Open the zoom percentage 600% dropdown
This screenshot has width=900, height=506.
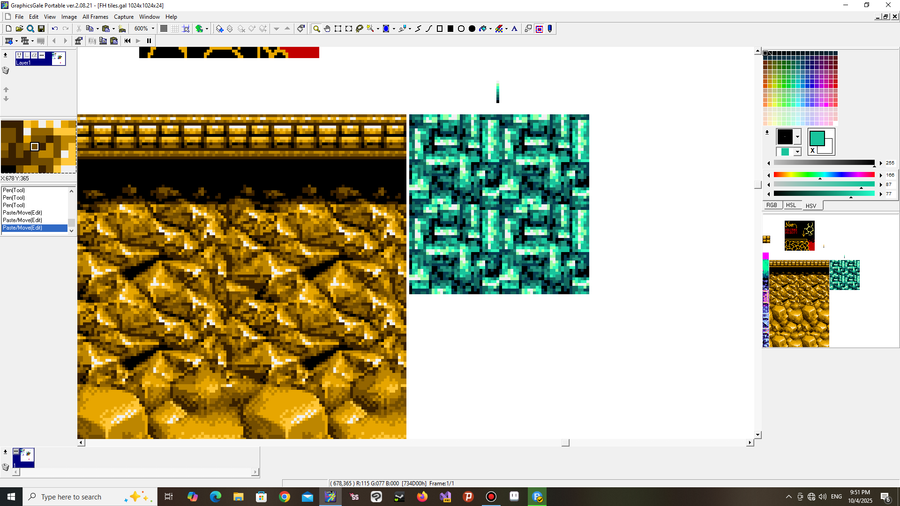(x=153, y=29)
